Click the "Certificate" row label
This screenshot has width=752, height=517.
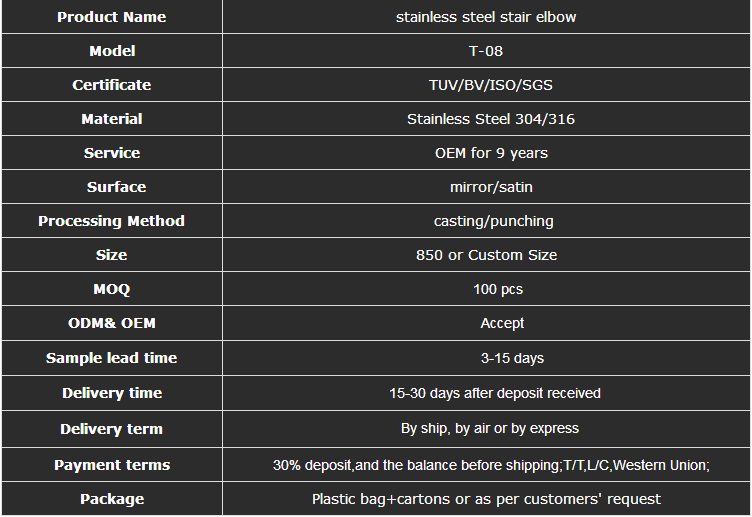pos(112,85)
